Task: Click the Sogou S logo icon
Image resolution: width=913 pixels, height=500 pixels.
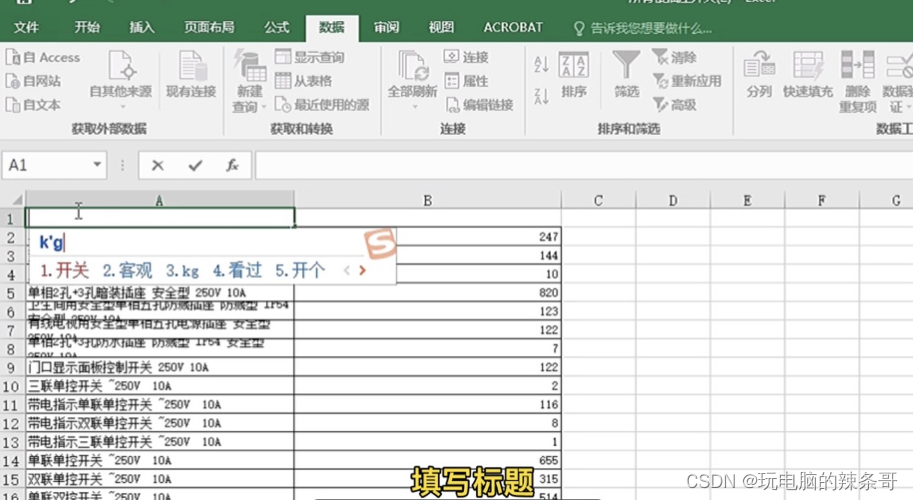Action: click(x=380, y=243)
